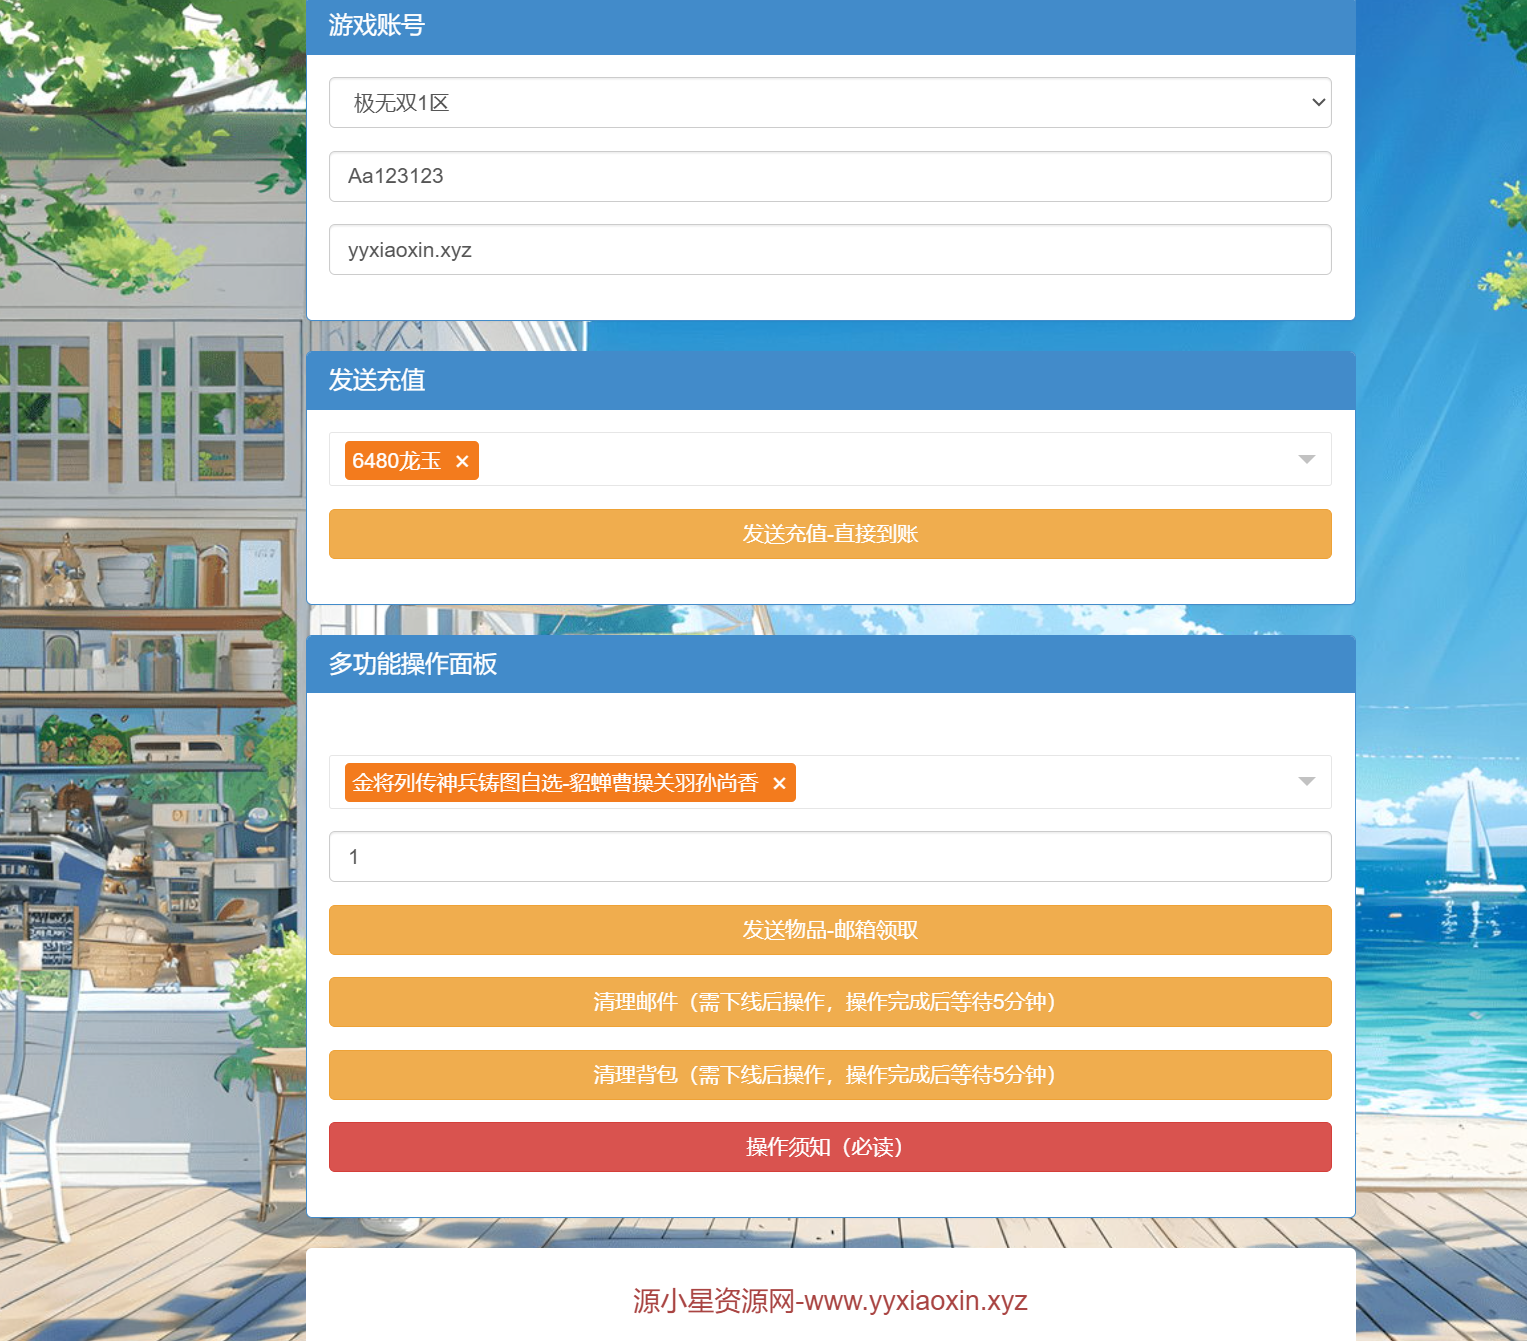Expand the recharge amount dropdown arrow
Image resolution: width=1527 pixels, height=1341 pixels.
[1306, 459]
